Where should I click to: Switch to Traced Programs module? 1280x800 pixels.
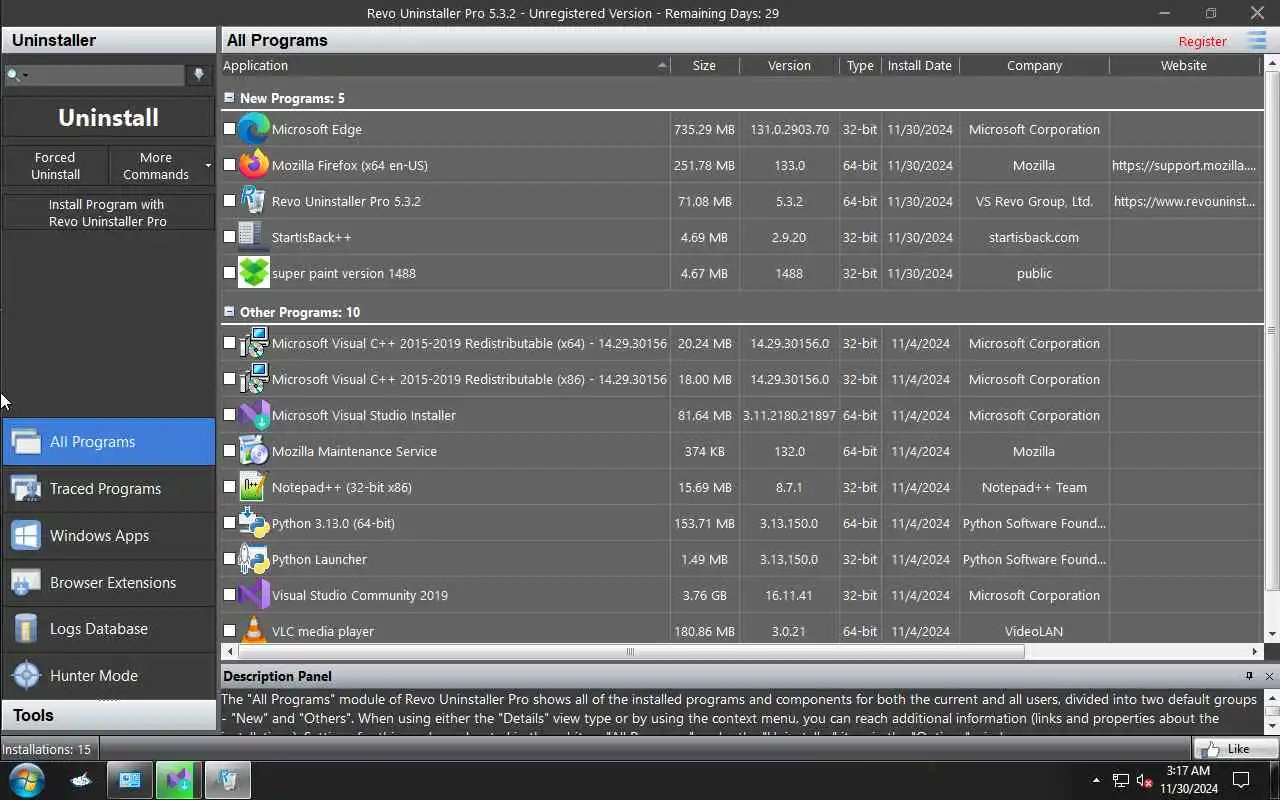[x=108, y=489]
